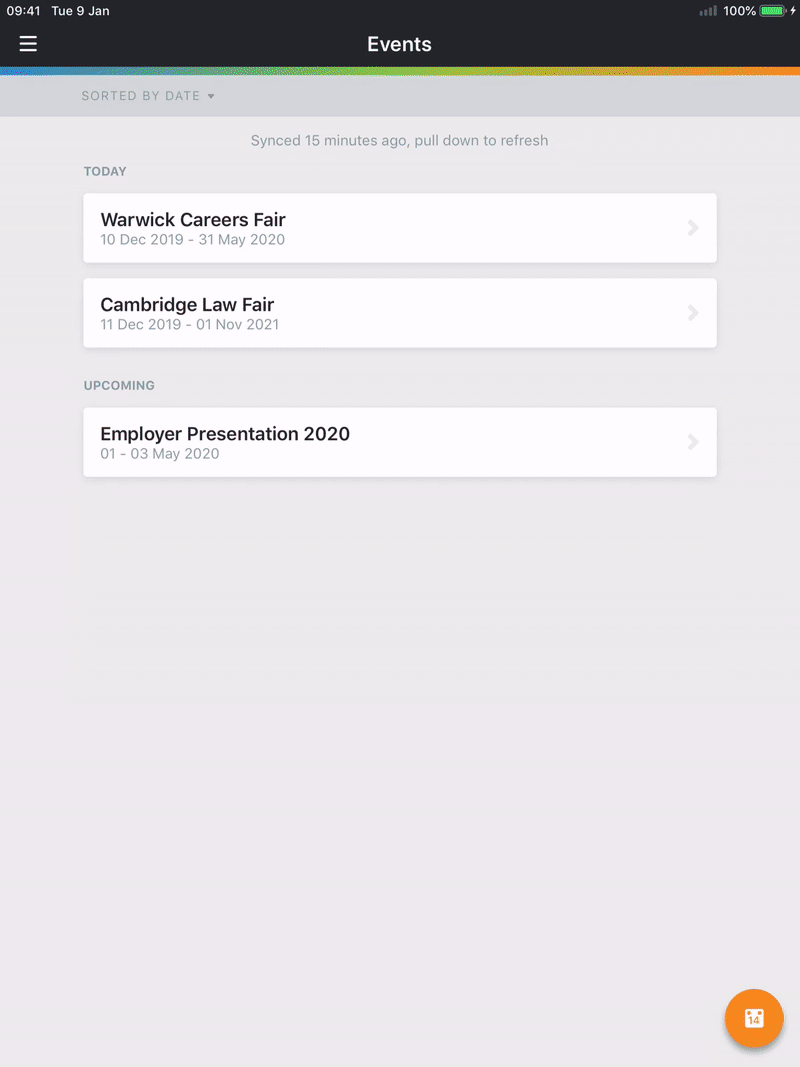Click the Events title in header
This screenshot has width=800, height=1067.
(x=399, y=44)
